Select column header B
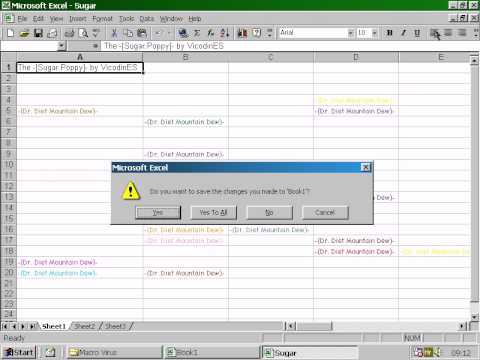The height and width of the screenshot is (360, 480). pos(186,57)
